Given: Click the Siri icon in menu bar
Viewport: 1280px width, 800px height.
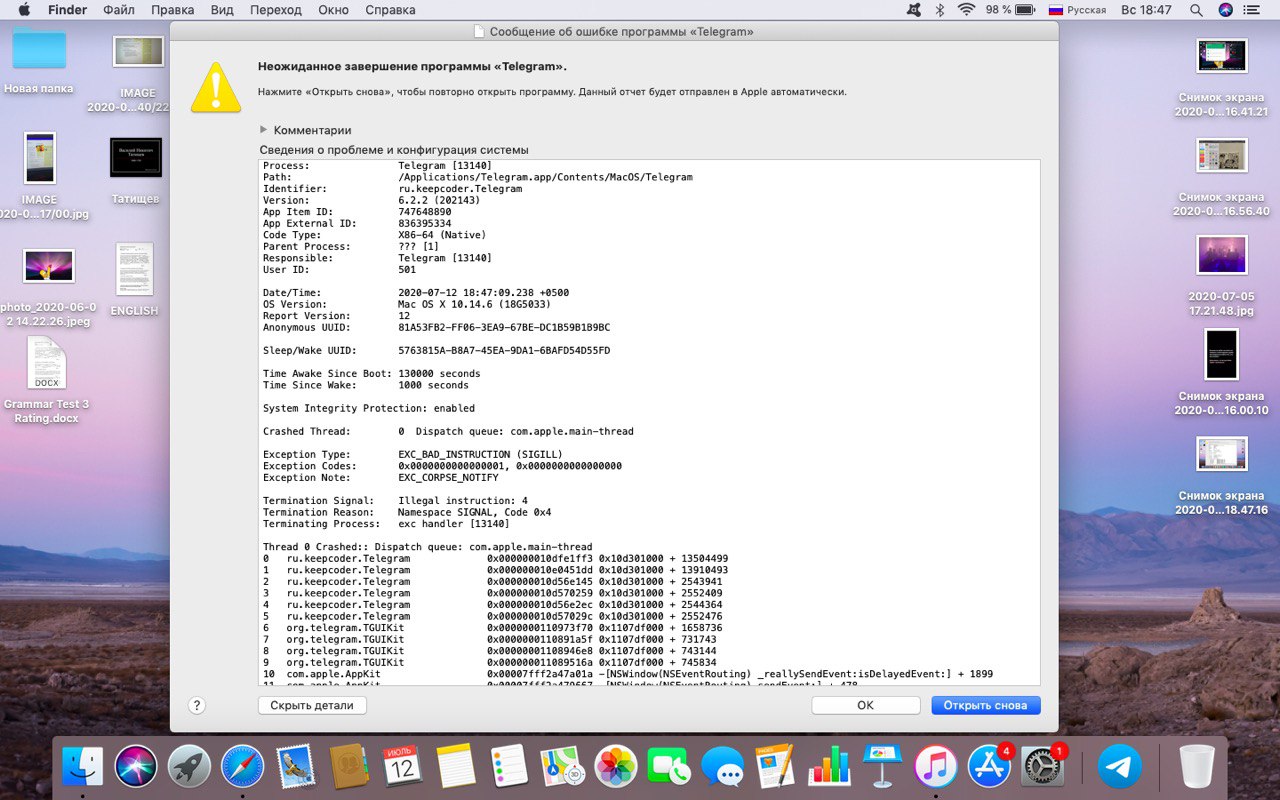Looking at the screenshot, I should click(x=1226, y=10).
